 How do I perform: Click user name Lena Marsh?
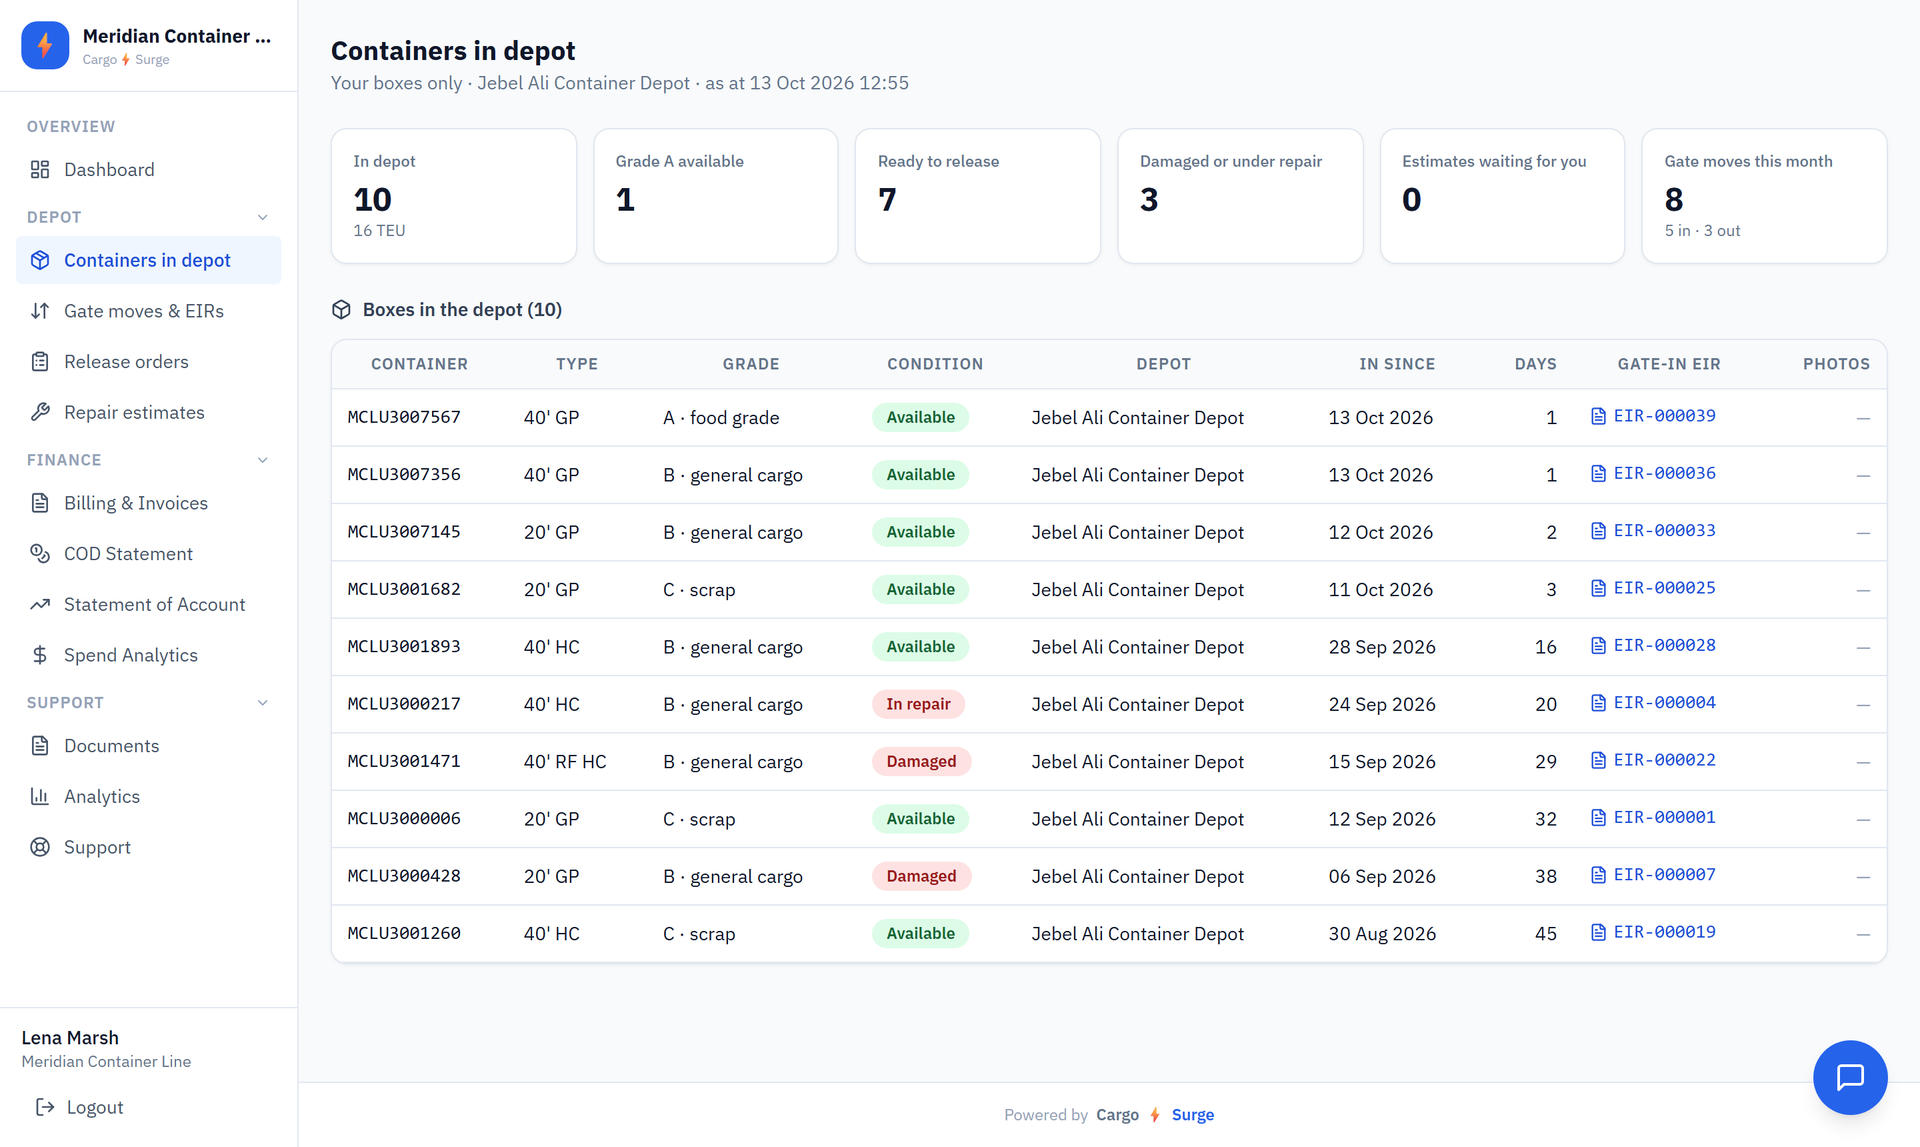click(70, 1037)
